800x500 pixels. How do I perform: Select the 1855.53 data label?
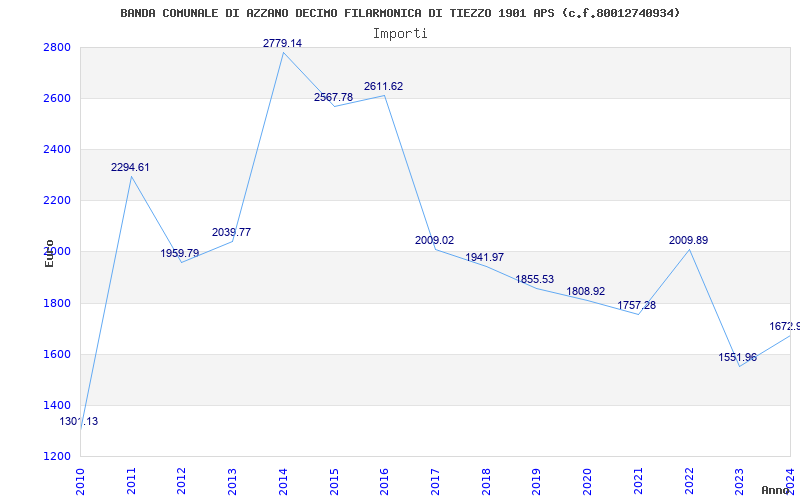534,280
